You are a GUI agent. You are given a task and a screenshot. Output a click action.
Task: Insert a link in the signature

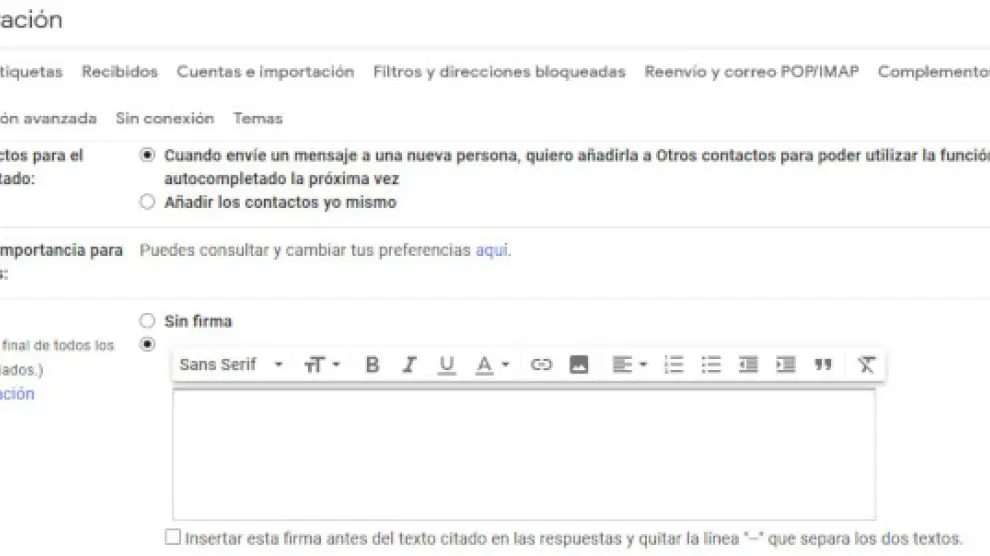pos(541,365)
